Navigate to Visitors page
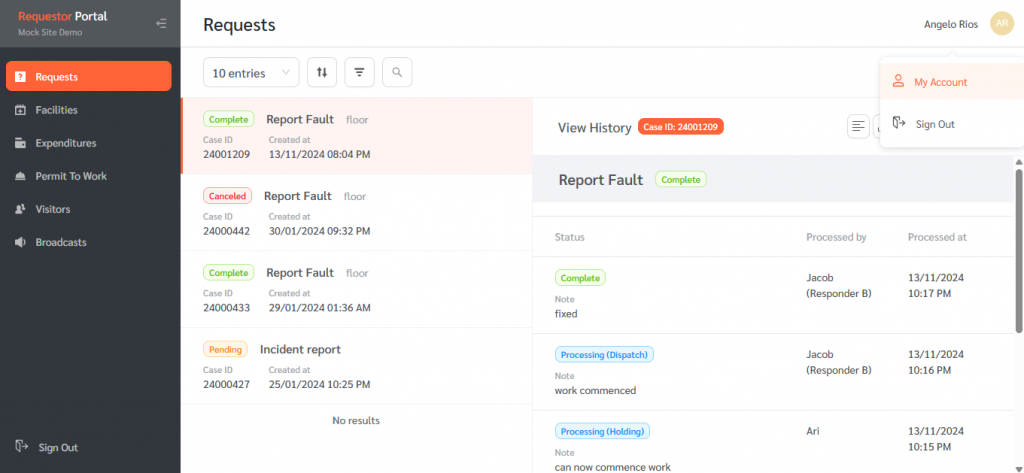The height and width of the screenshot is (473, 1024). (x=54, y=209)
